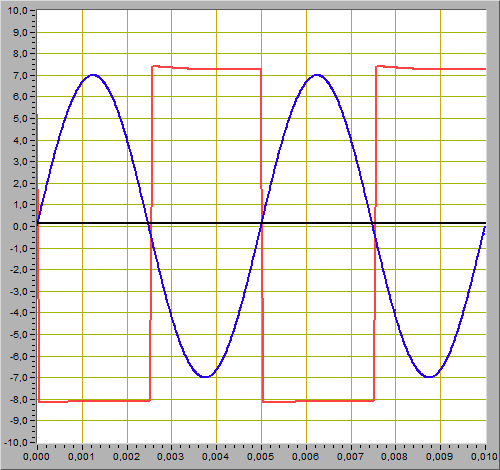This screenshot has height=470, width=500.
Task: Select the x-axis label "0,001"
Action: click(82, 457)
